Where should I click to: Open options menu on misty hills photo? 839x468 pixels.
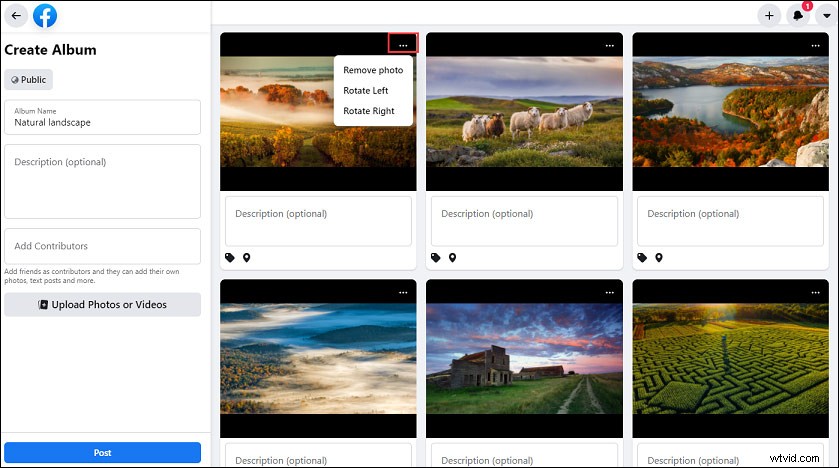click(x=403, y=293)
